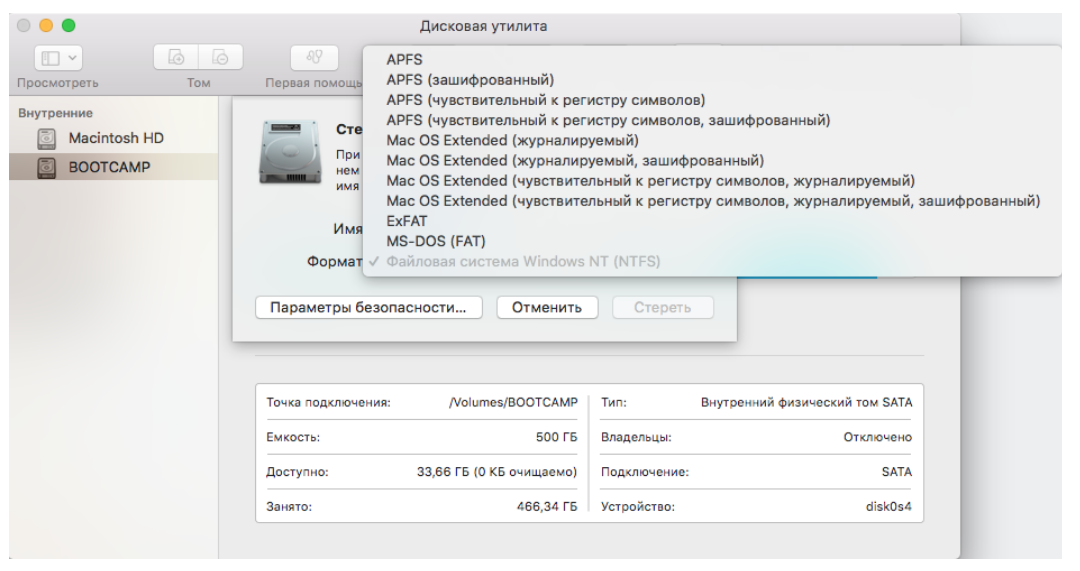Click the 500 ГБ capacity value

coord(557,437)
